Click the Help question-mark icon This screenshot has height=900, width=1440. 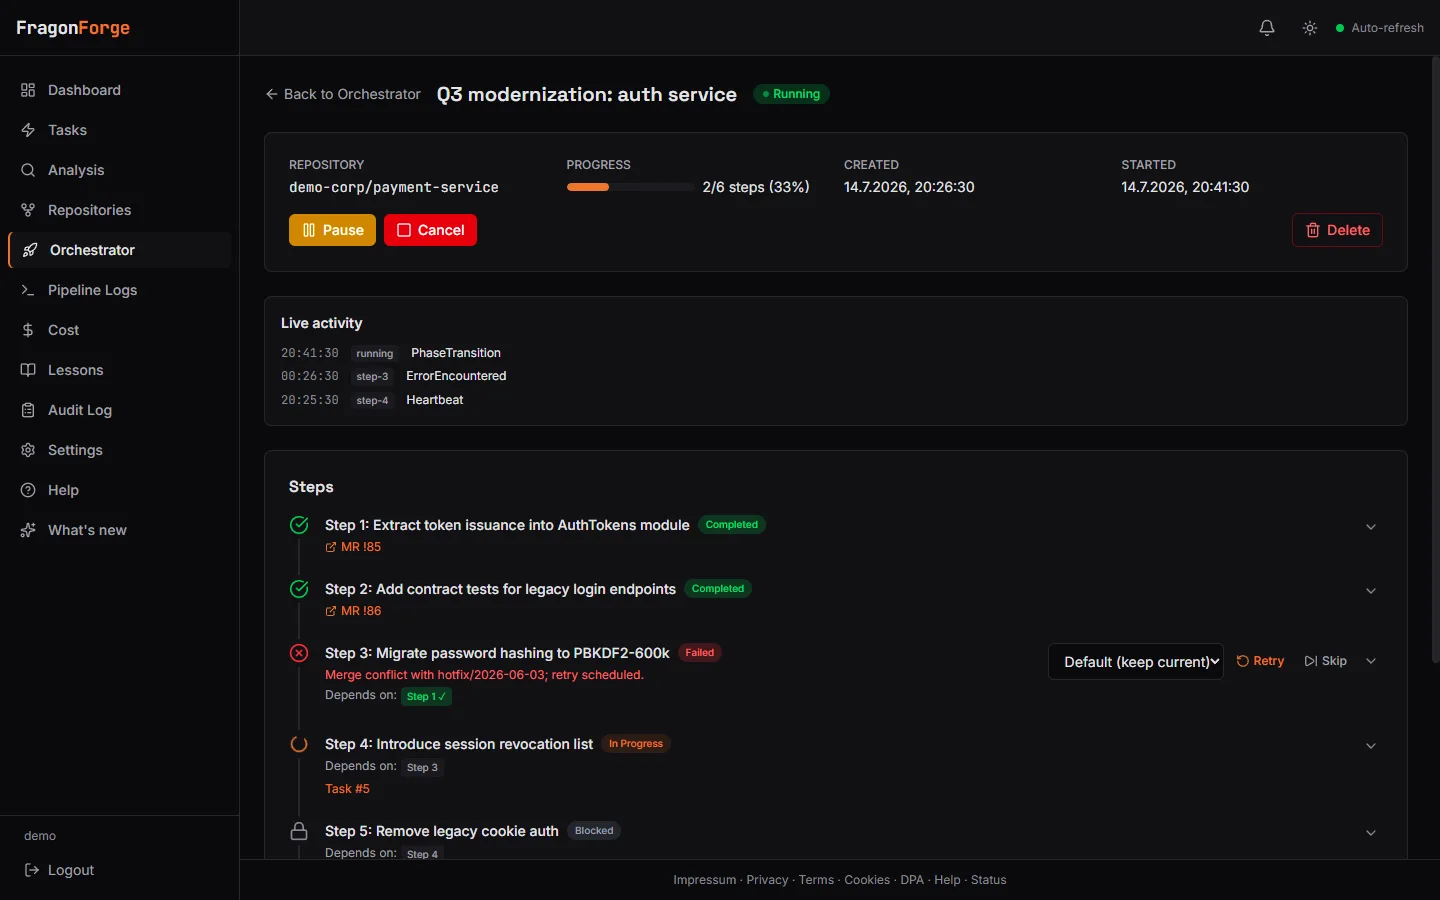(28, 490)
